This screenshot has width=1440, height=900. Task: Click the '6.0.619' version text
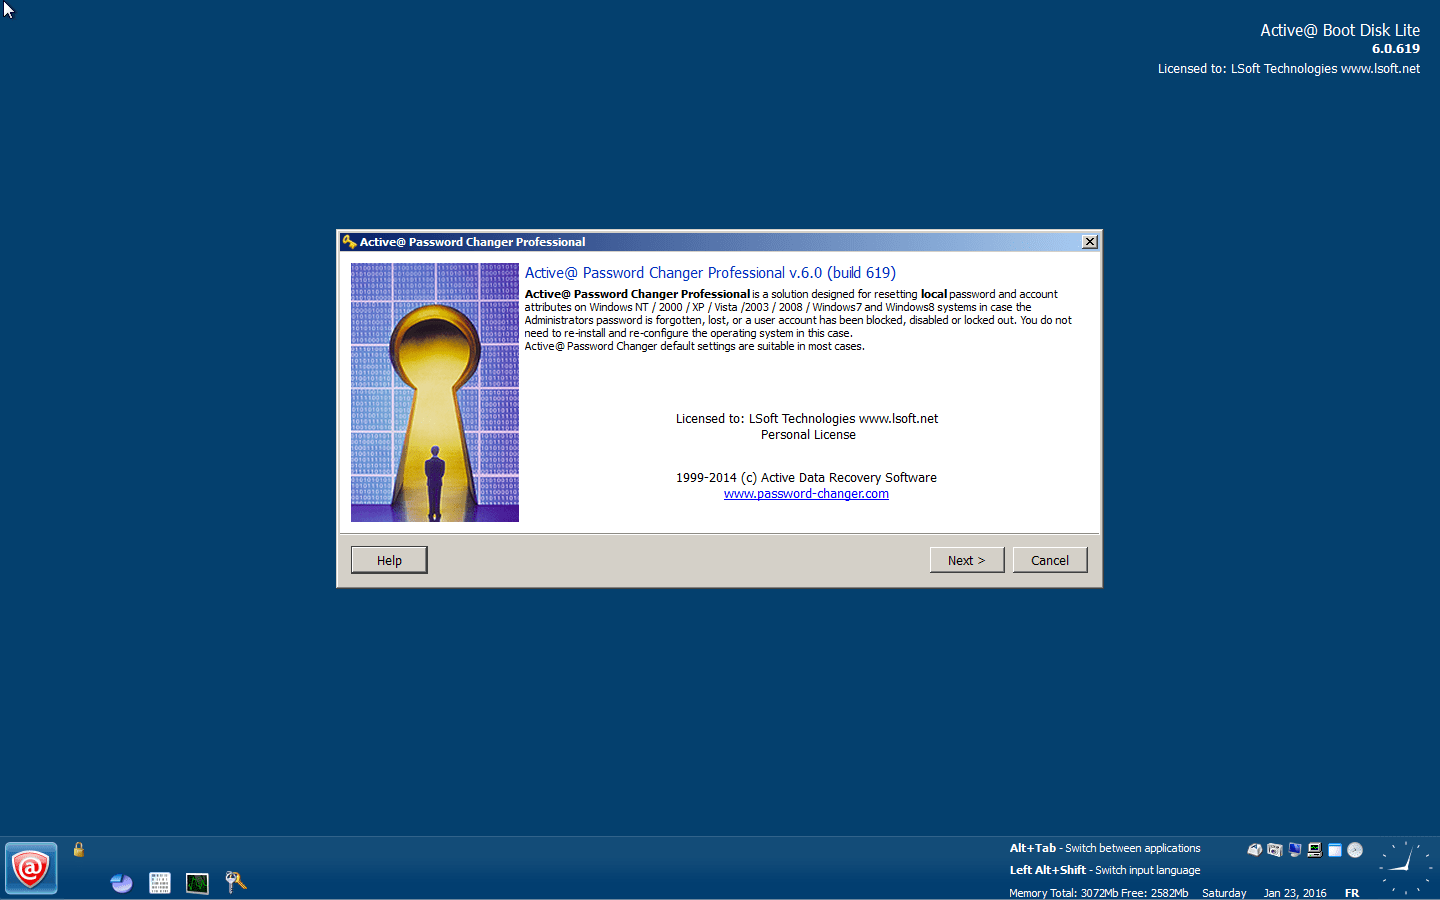[1396, 49]
